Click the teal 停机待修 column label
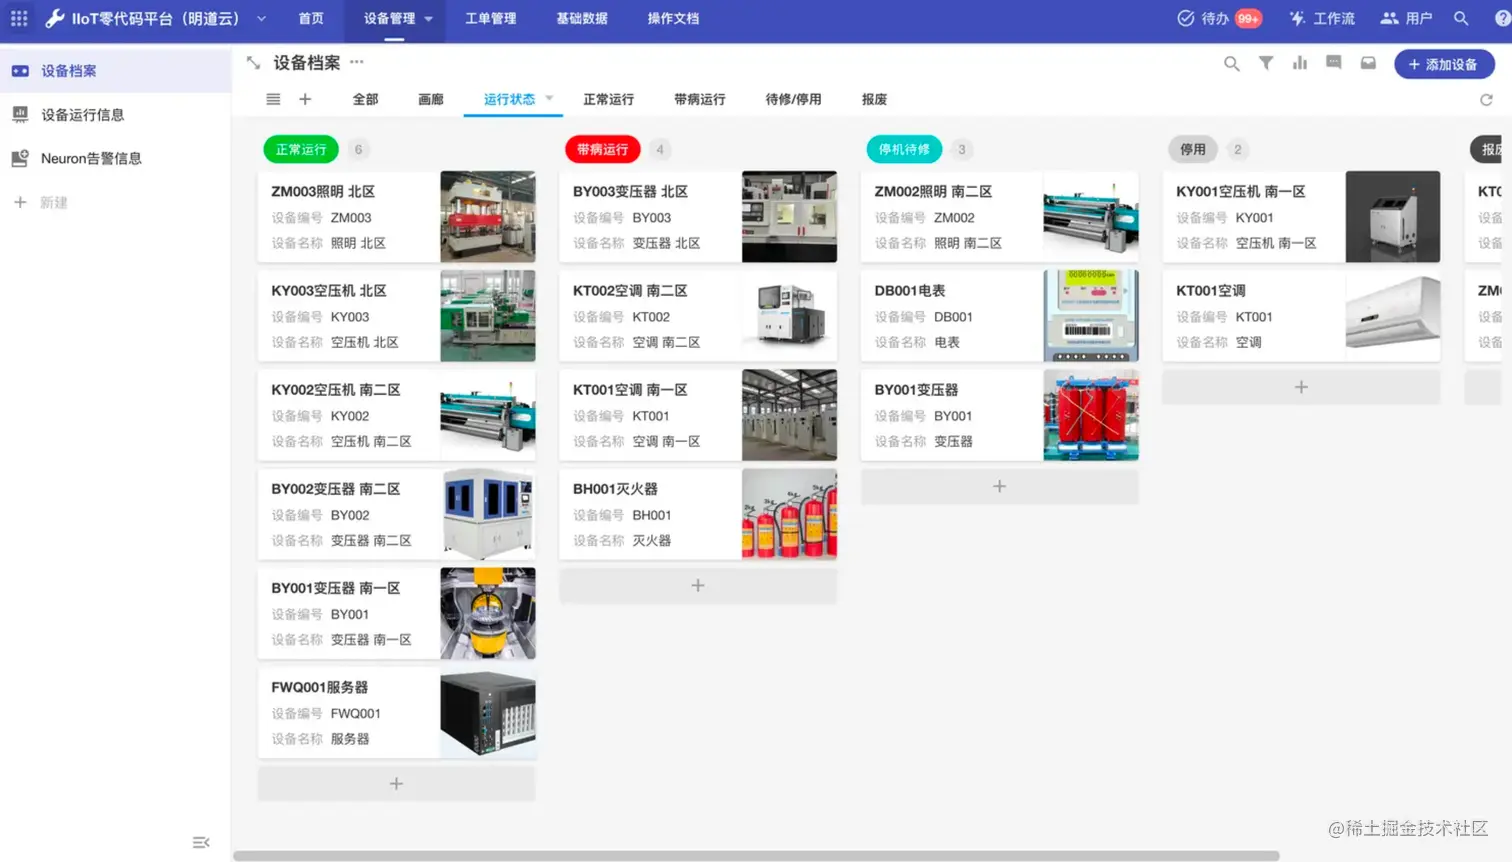Image resolution: width=1512 pixels, height=862 pixels. click(x=904, y=149)
